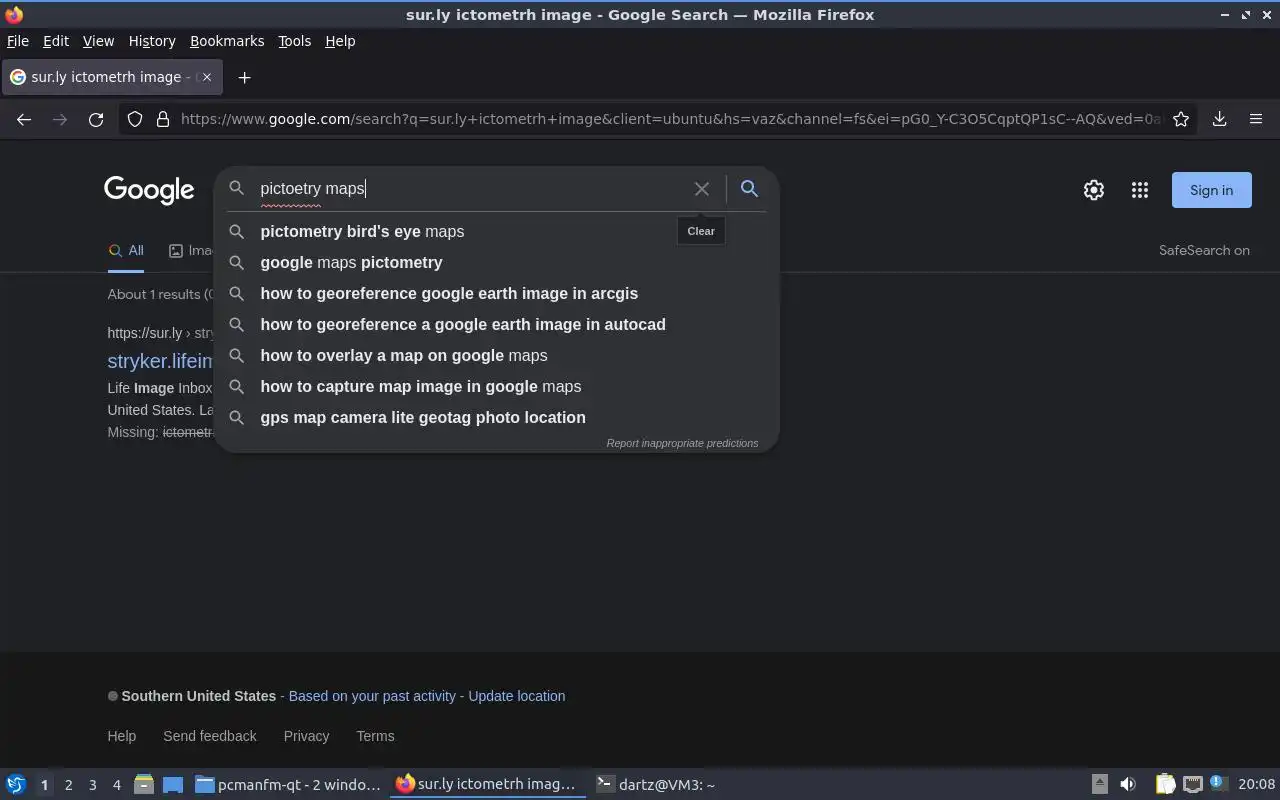Open the volume control in the system tray
The height and width of the screenshot is (800, 1280).
click(x=1128, y=784)
